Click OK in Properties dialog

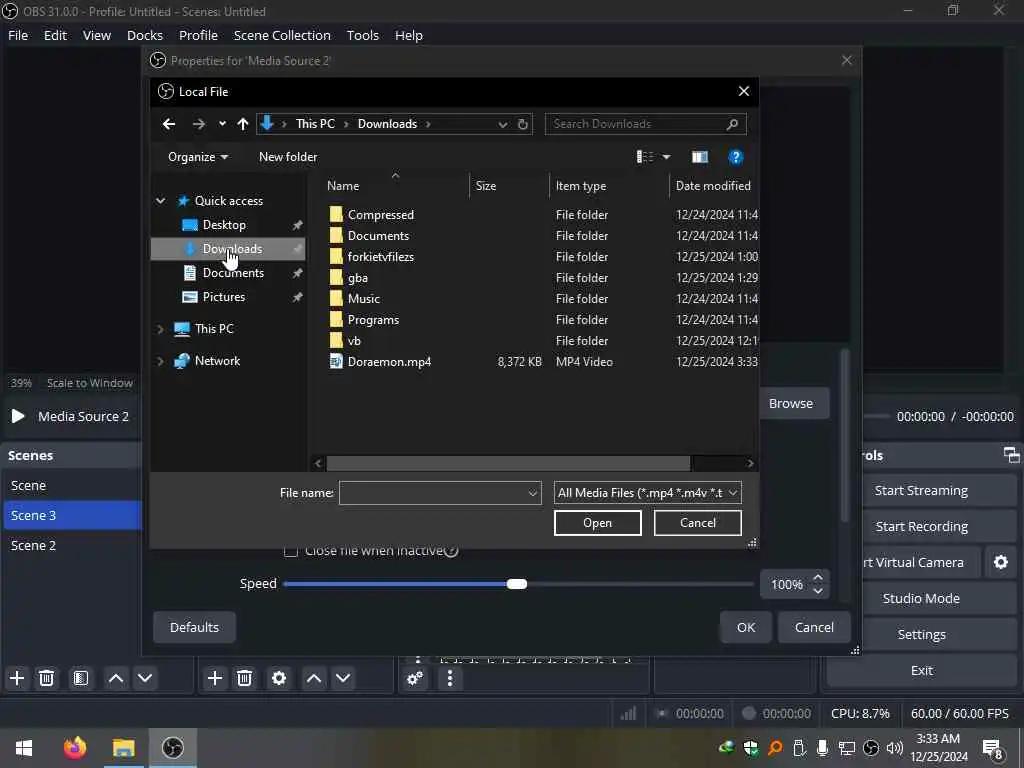(746, 627)
